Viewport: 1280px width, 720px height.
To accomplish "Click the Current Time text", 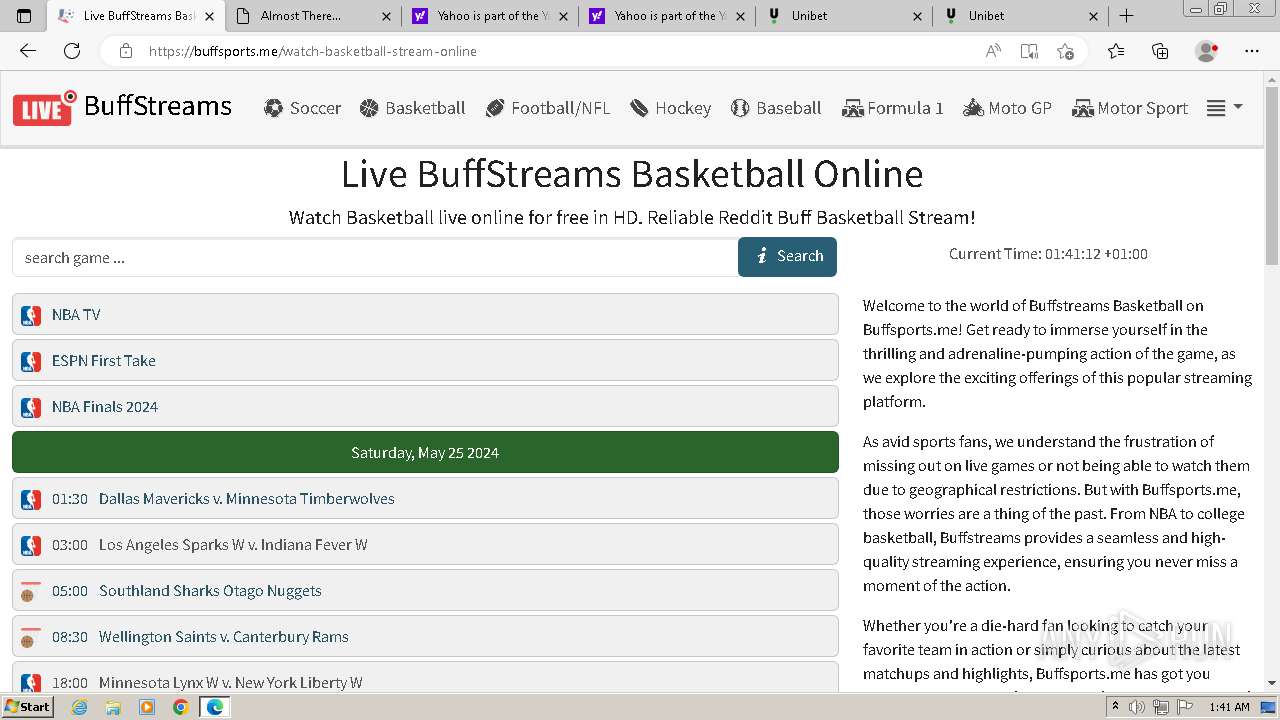I will [1048, 254].
